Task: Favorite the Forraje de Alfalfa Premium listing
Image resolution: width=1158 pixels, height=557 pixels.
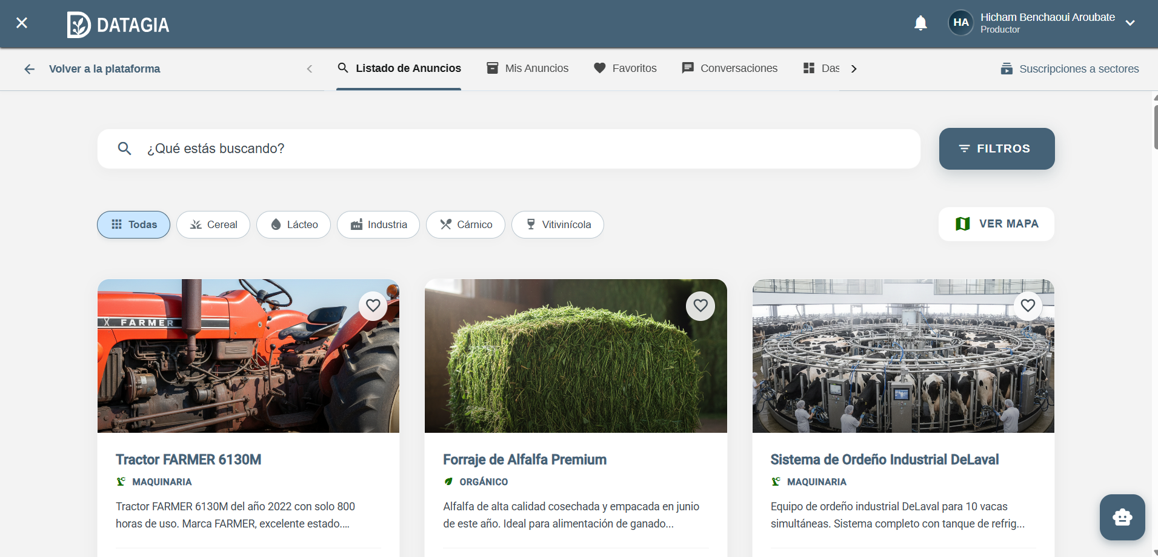Action: 700,305
